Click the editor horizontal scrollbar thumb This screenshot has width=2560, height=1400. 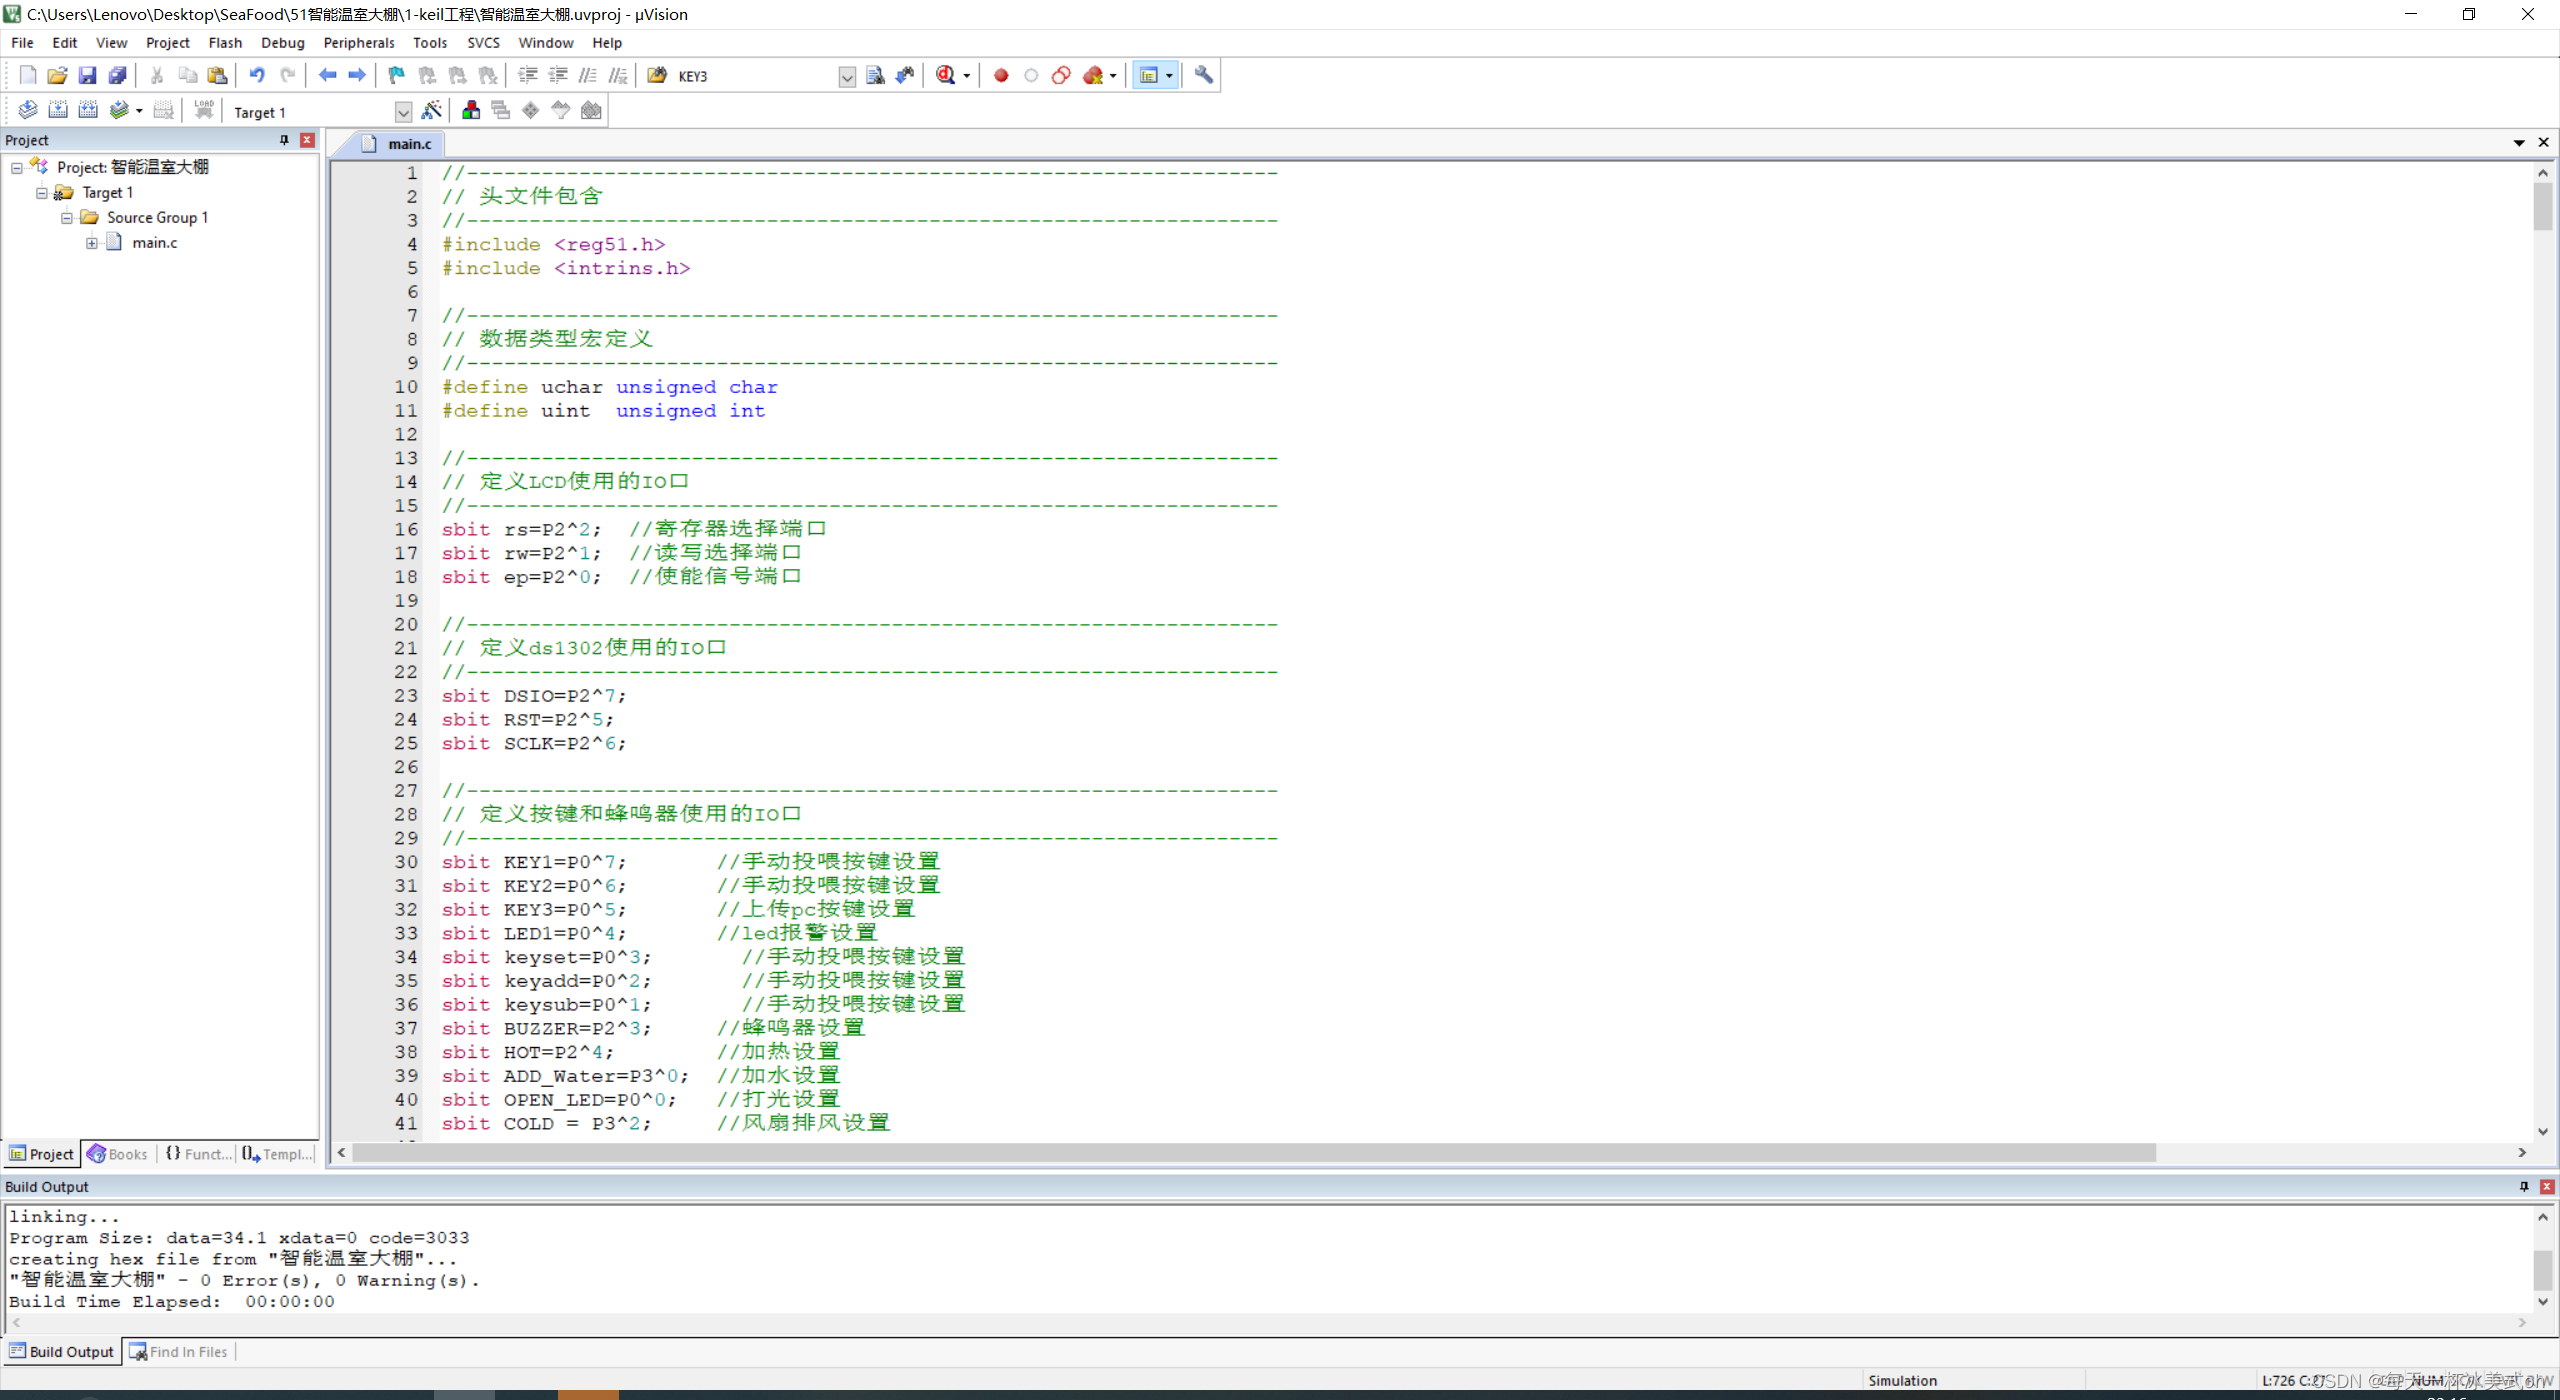point(1254,1153)
